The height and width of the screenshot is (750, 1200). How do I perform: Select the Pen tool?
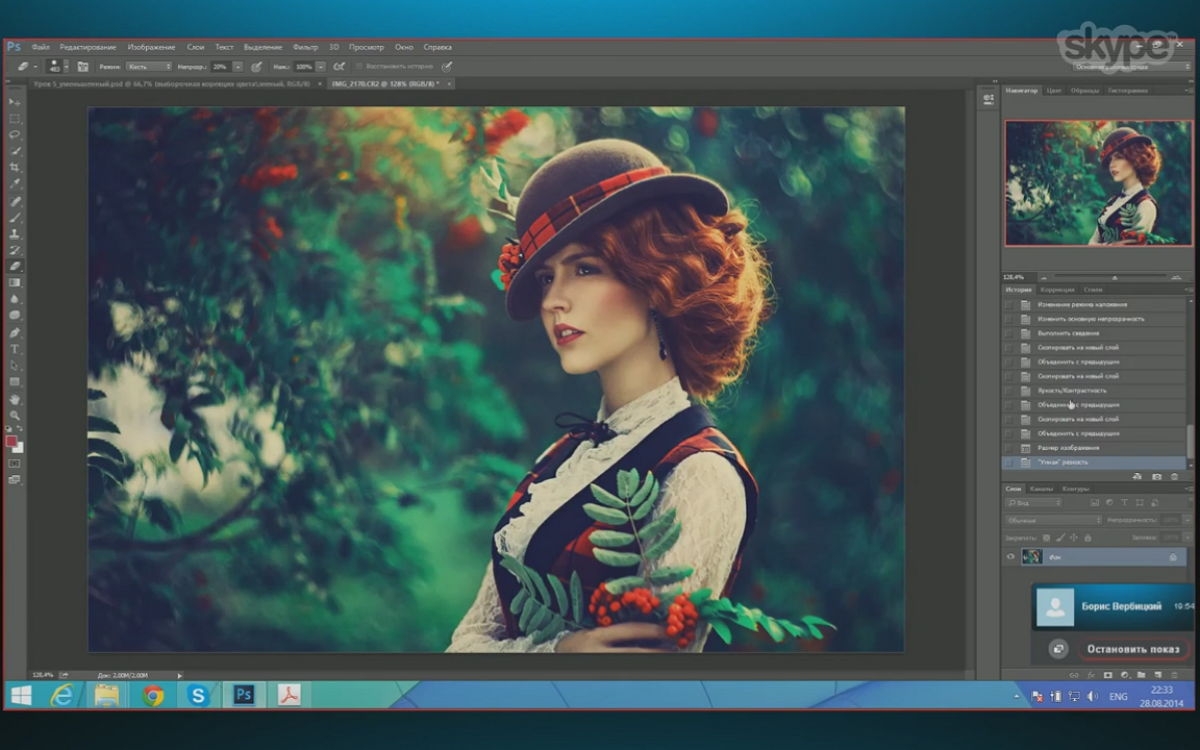pos(15,332)
